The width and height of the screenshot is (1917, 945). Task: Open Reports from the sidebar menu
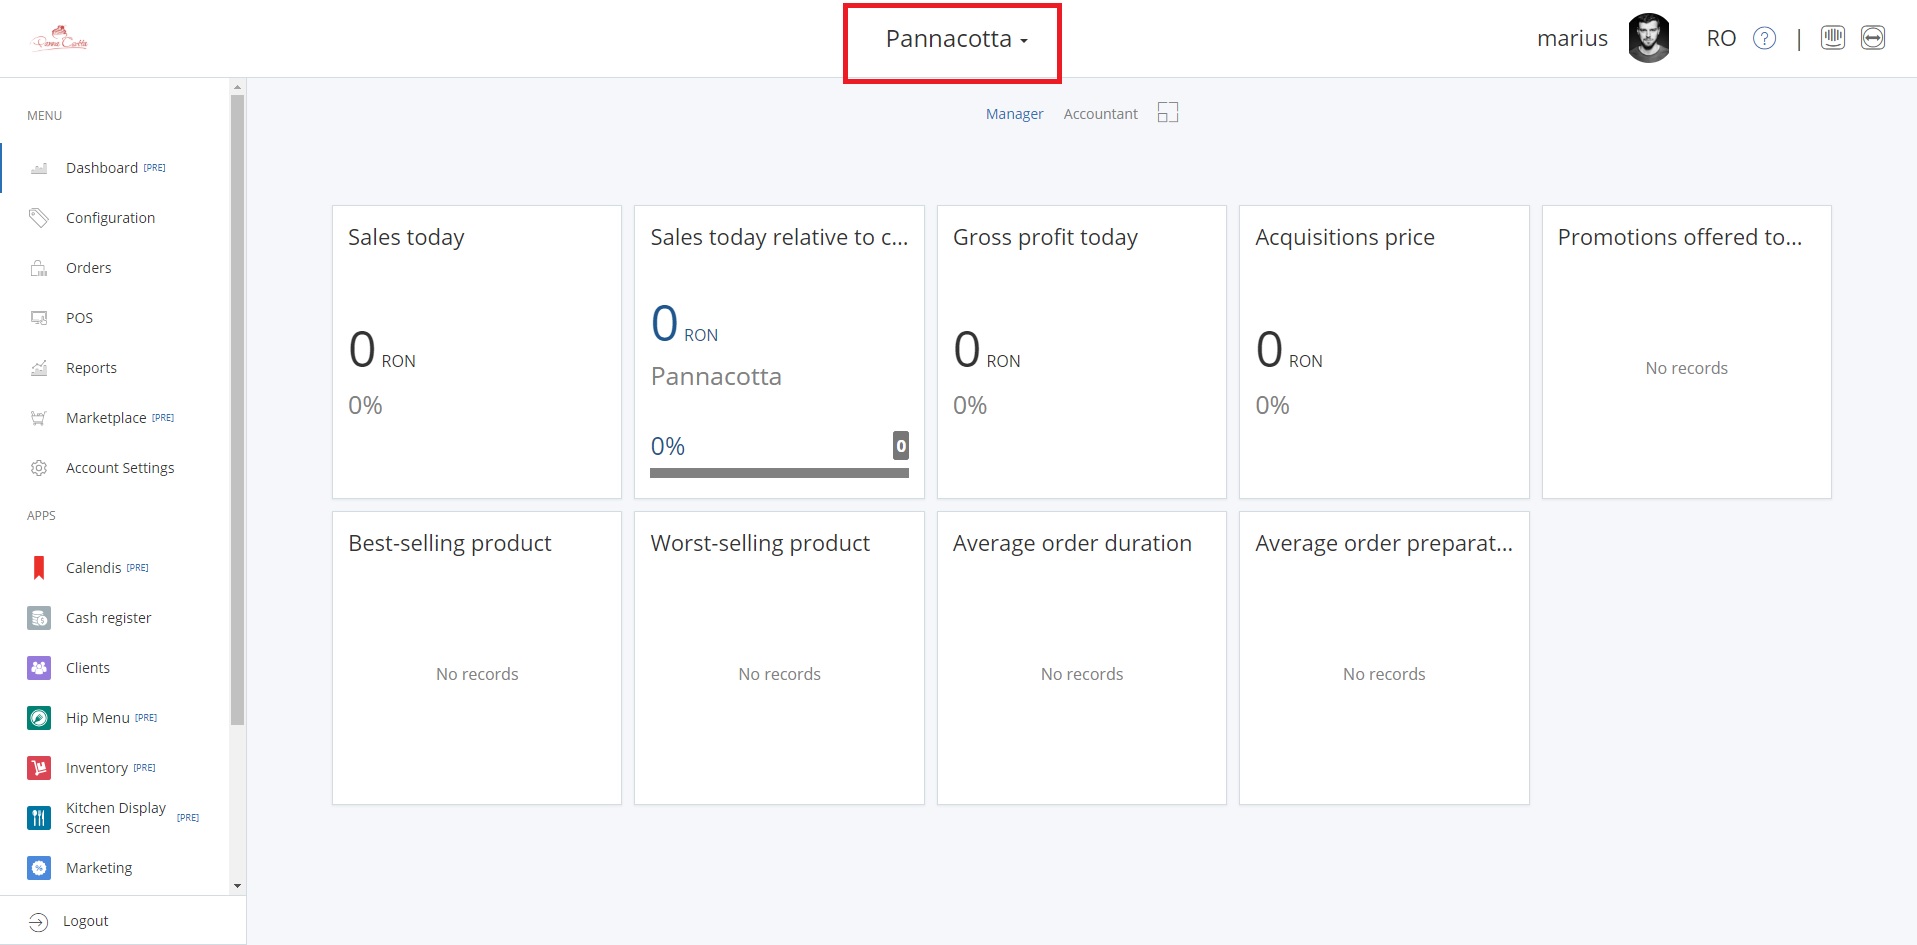point(91,368)
